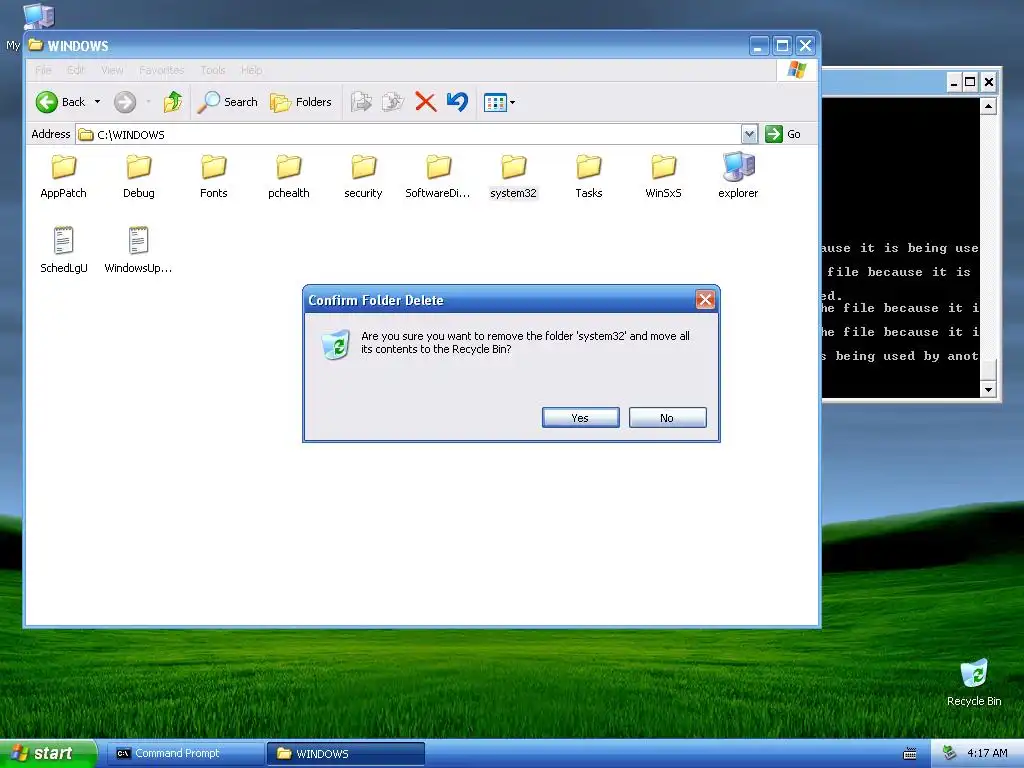Click the Windows flag logo in Explorer
1024x768 pixels.
click(x=797, y=69)
